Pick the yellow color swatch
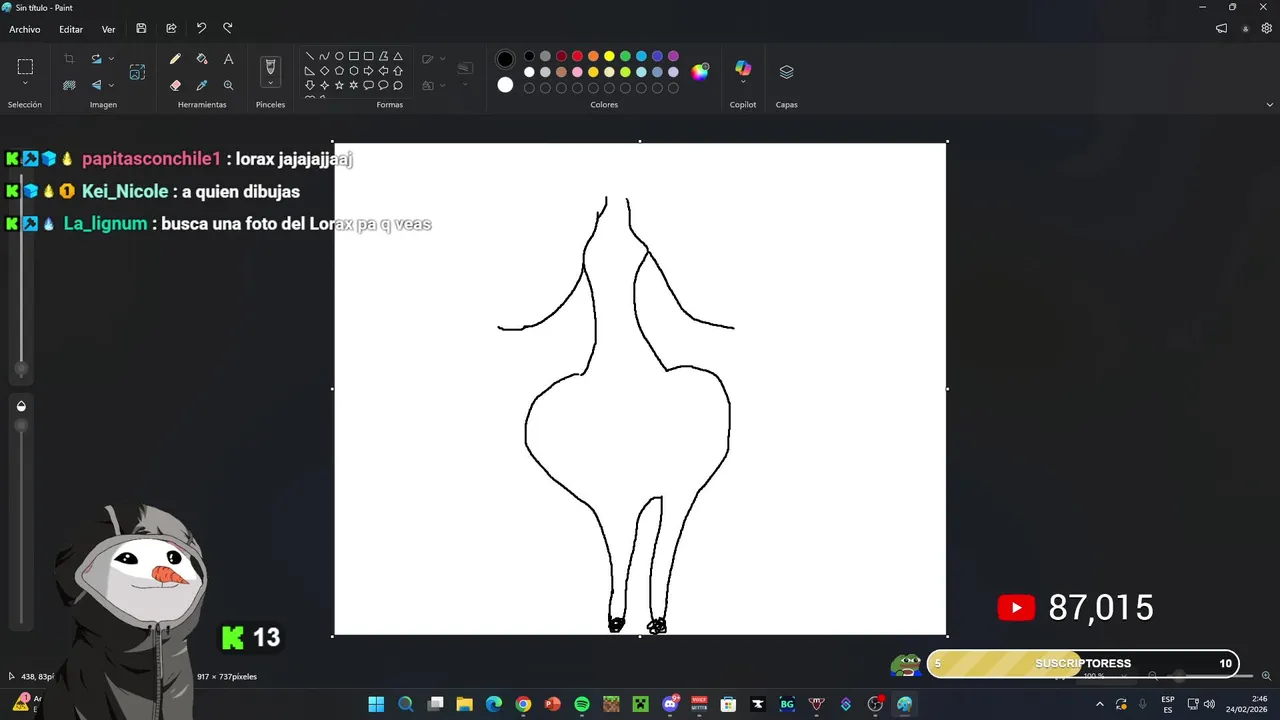1280x720 pixels. (609, 56)
